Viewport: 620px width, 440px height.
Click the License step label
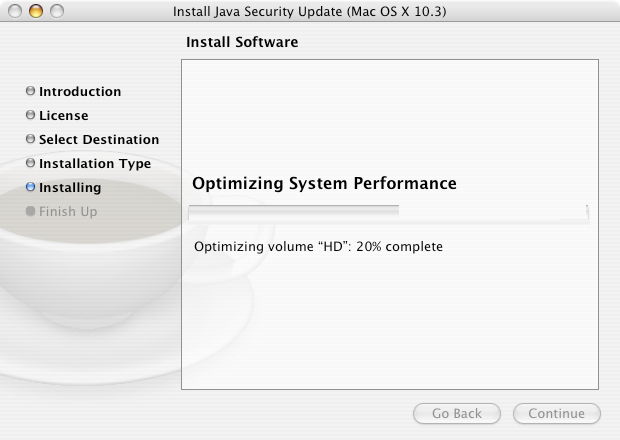pyautogui.click(x=63, y=116)
